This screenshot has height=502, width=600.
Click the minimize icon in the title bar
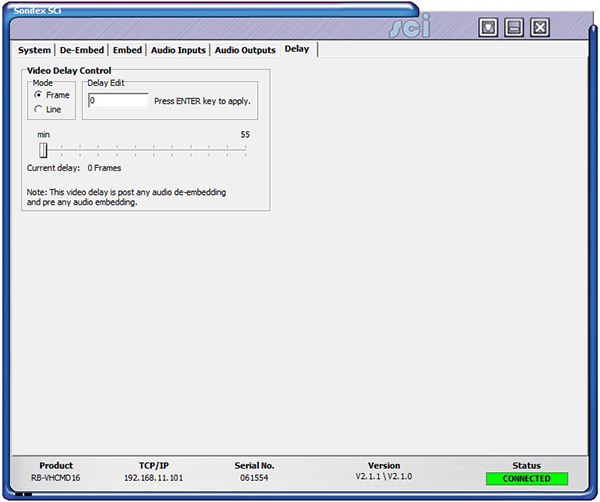514,27
